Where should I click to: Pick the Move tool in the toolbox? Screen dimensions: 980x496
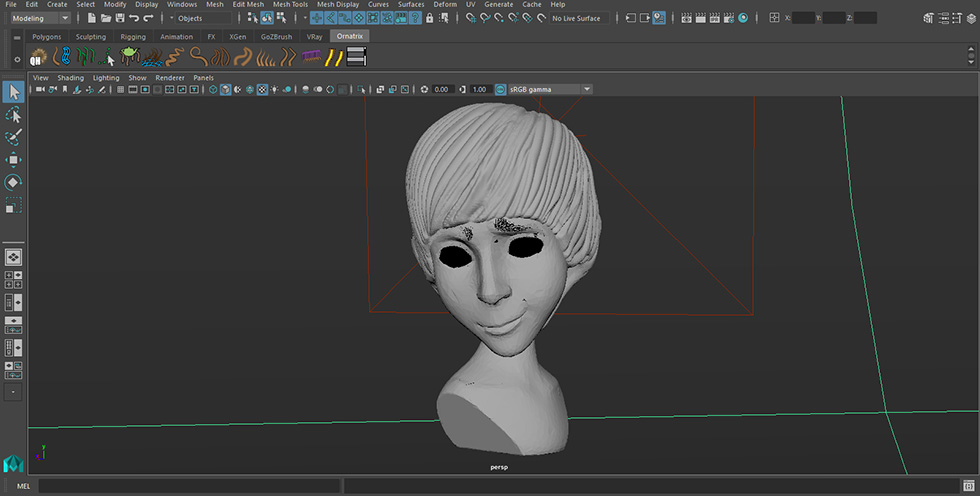click(13, 160)
